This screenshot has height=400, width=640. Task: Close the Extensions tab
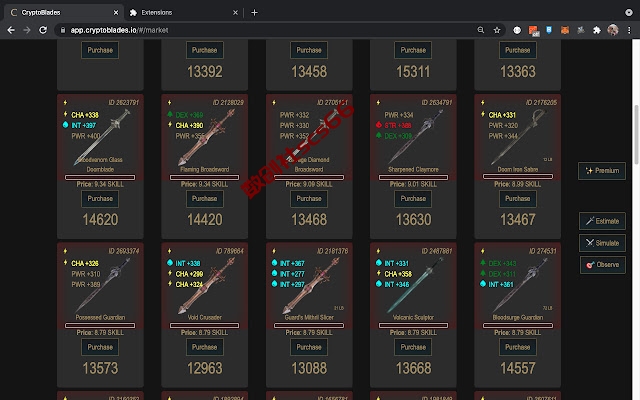[236, 13]
